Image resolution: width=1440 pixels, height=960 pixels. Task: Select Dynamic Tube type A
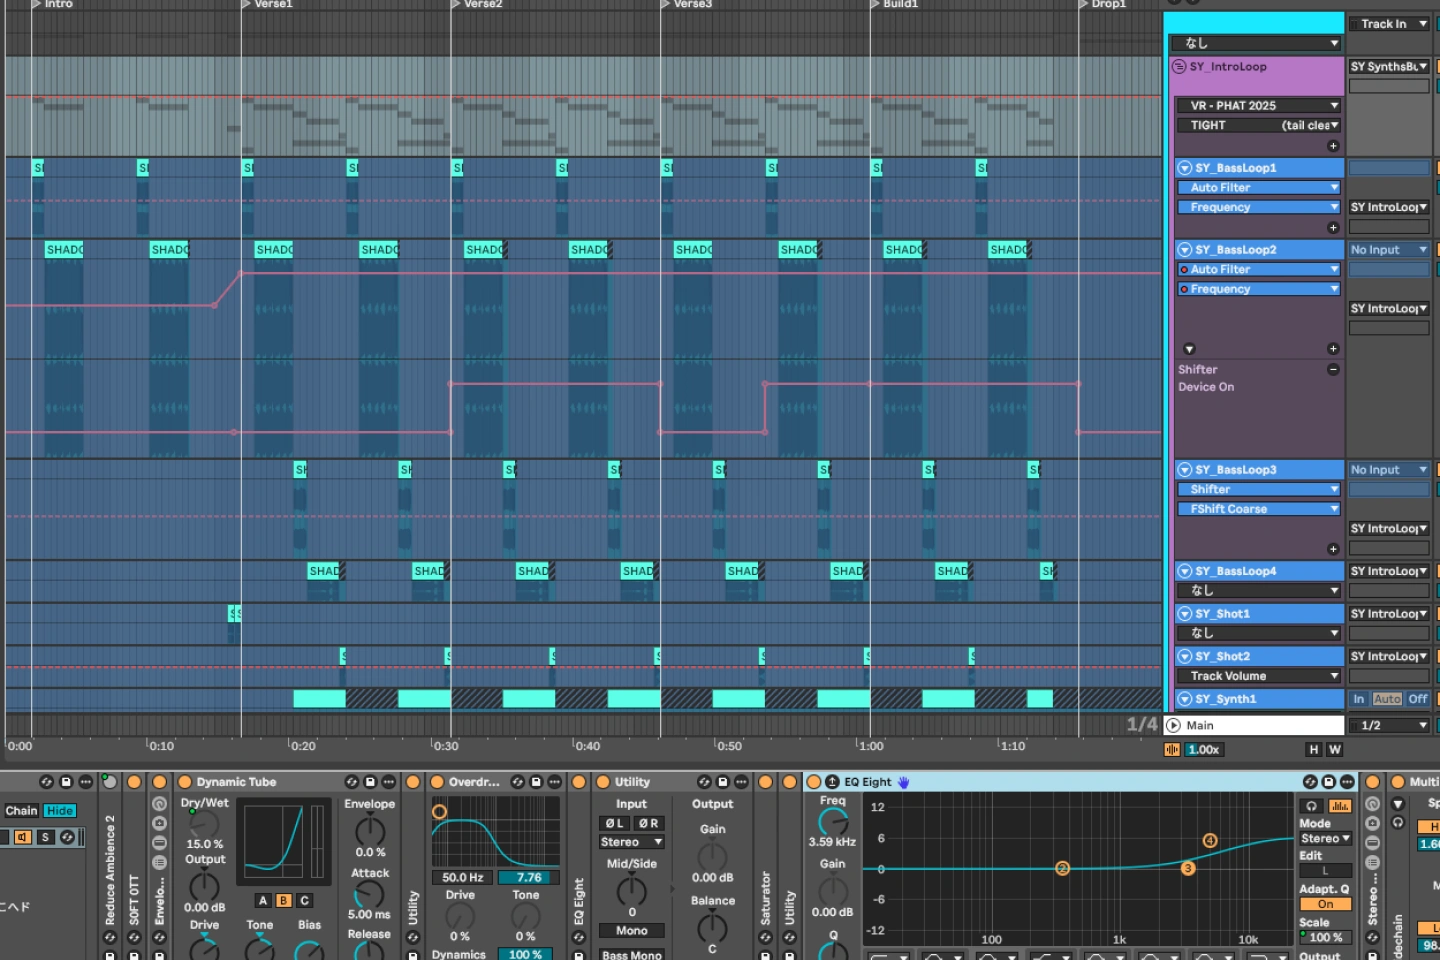264,901
